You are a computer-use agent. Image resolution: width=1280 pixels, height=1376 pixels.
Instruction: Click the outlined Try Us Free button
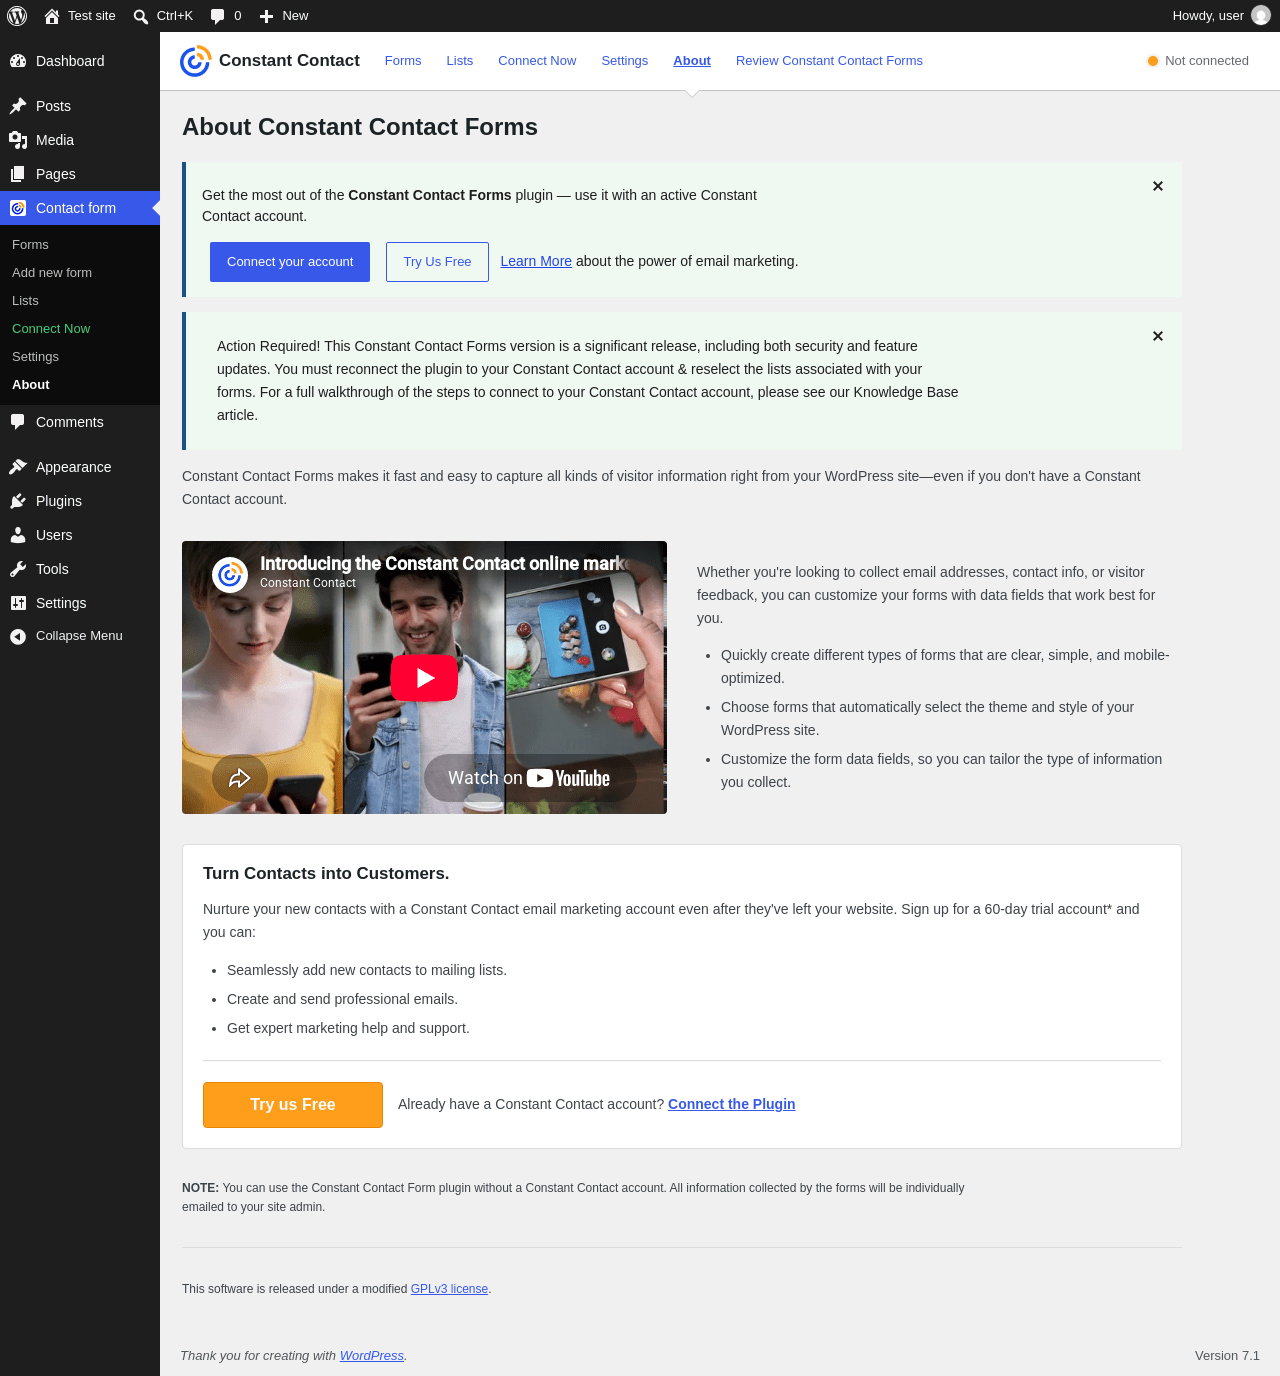click(437, 262)
